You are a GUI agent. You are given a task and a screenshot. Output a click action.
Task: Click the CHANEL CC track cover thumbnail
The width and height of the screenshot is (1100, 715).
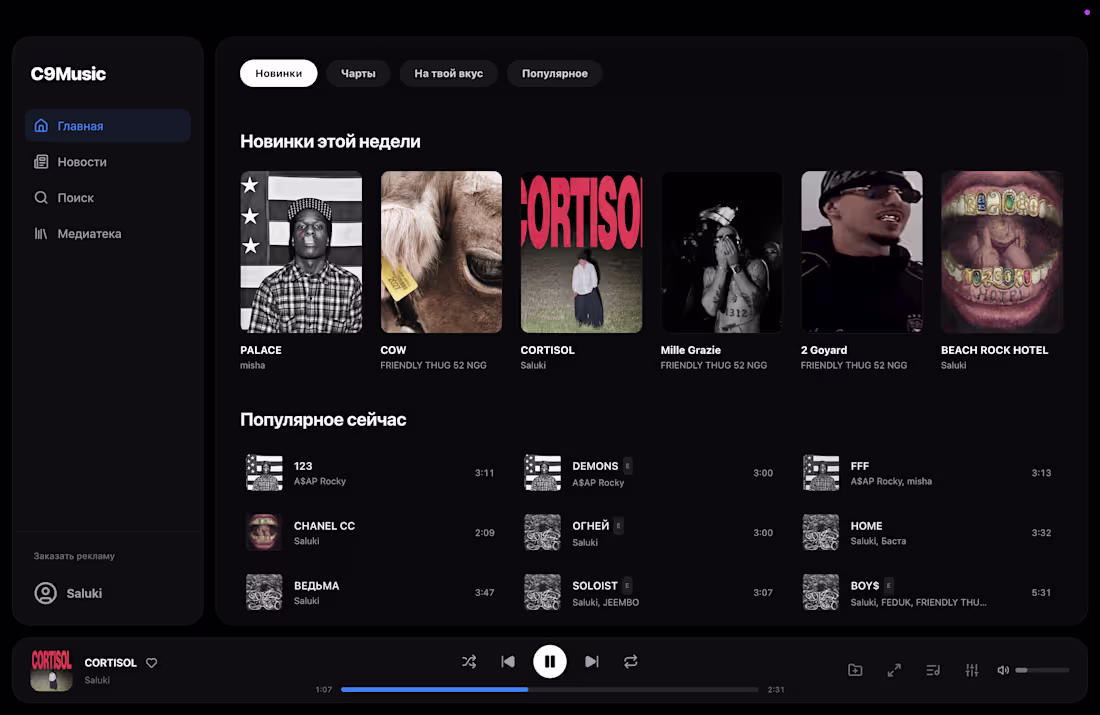(264, 533)
